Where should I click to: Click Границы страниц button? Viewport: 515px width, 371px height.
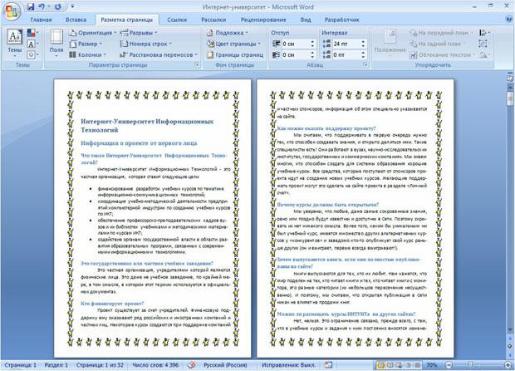235,55
